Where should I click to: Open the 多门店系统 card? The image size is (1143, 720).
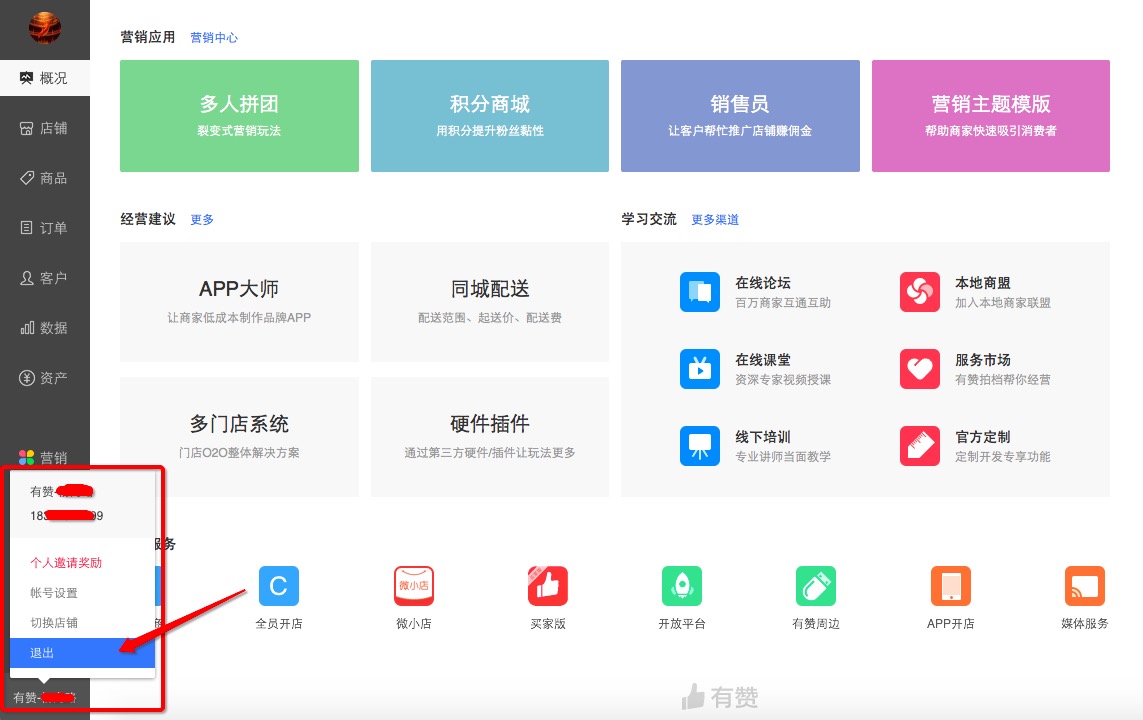(239, 437)
